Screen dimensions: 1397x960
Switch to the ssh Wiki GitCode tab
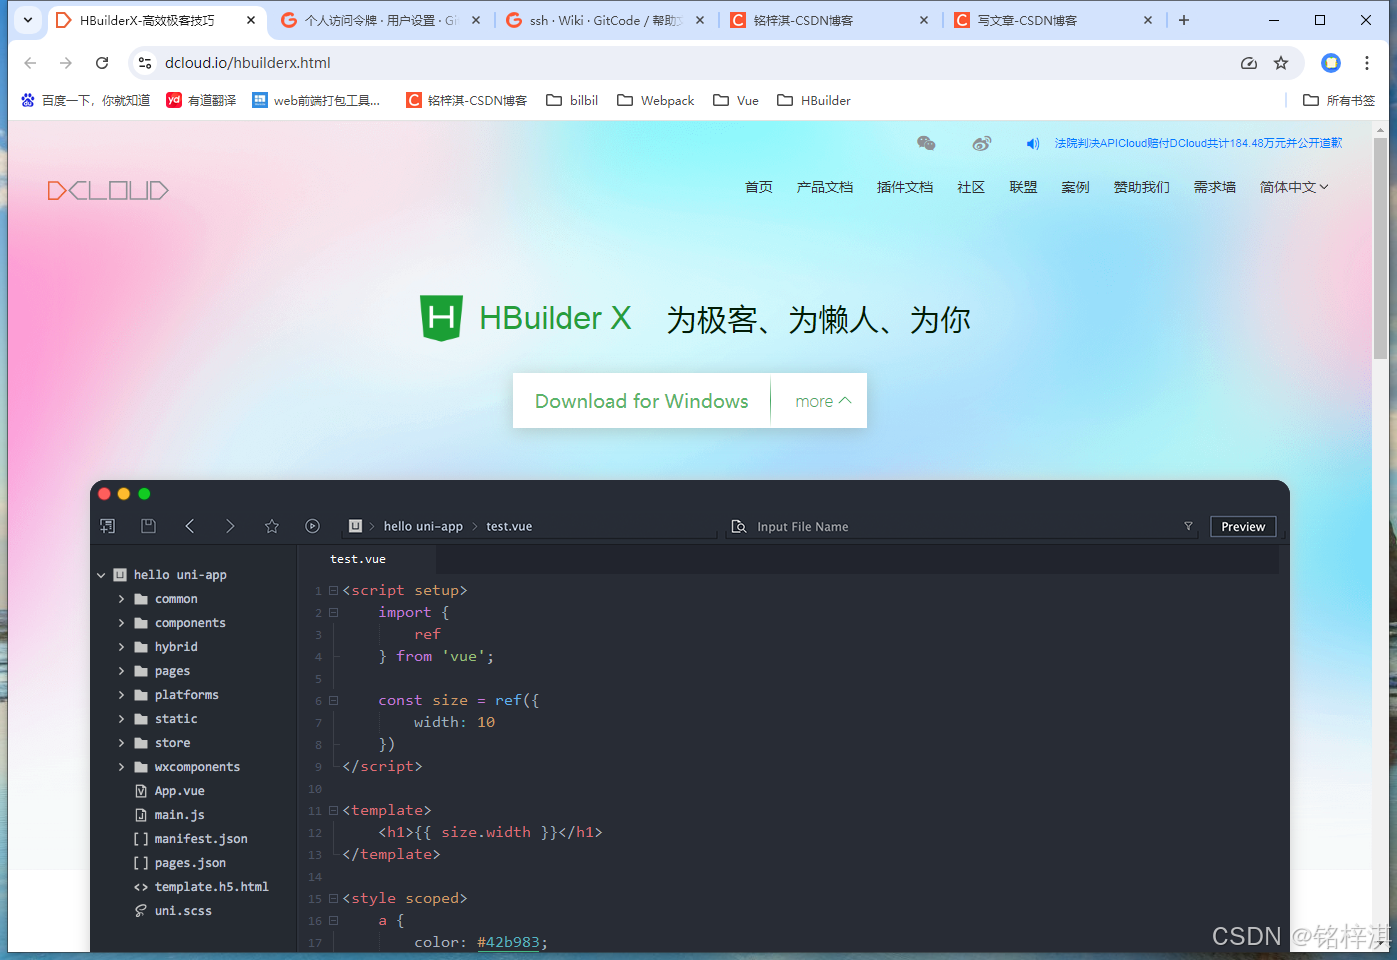(x=605, y=20)
